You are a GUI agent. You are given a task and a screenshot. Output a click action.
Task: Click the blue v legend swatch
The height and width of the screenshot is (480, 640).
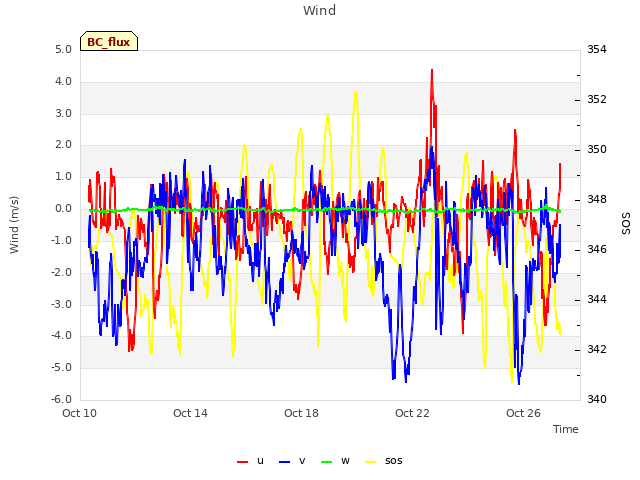point(284,462)
